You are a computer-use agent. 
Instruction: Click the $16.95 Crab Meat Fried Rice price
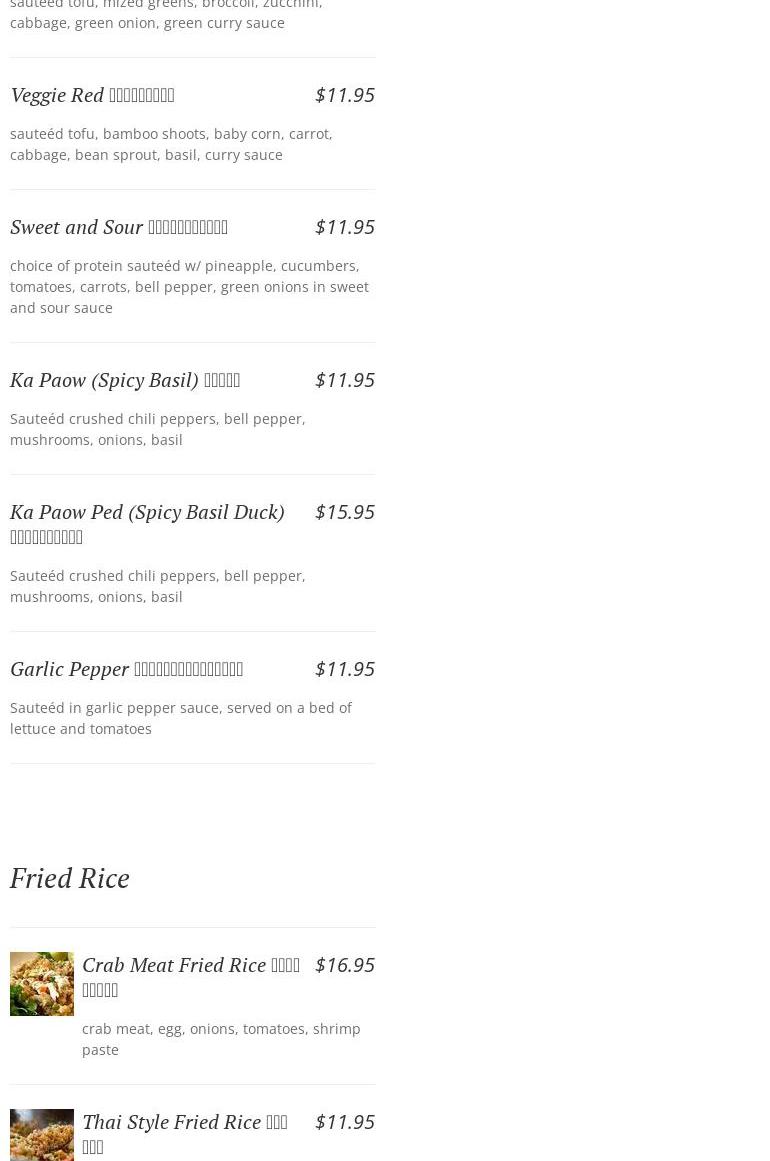344,965
